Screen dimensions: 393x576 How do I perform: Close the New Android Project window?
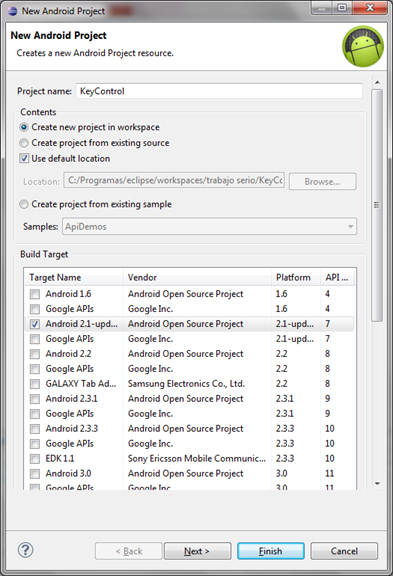pyautogui.click(x=370, y=8)
